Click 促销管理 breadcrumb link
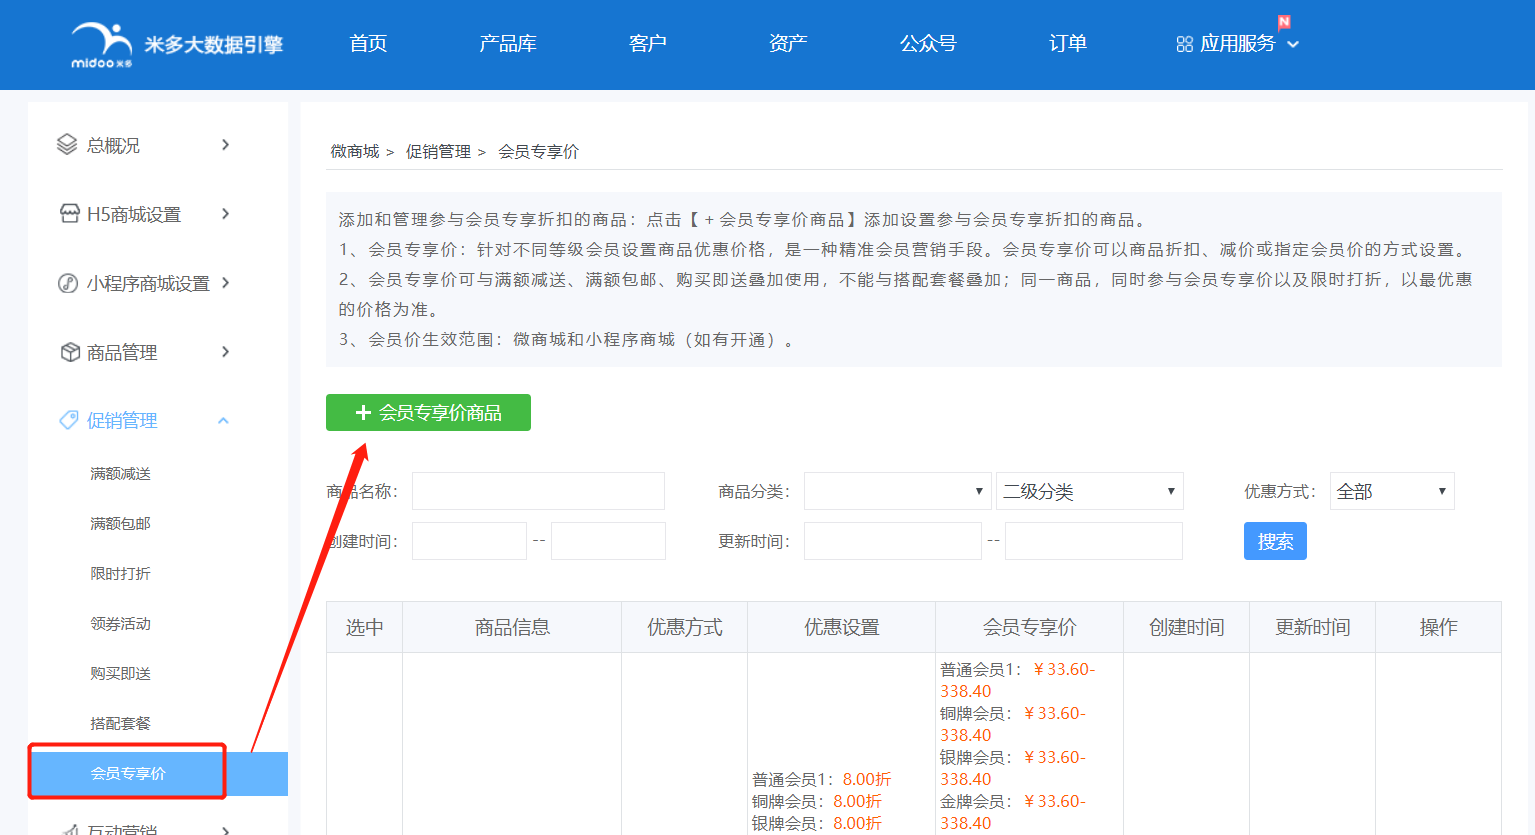Image resolution: width=1535 pixels, height=835 pixels. [x=438, y=151]
